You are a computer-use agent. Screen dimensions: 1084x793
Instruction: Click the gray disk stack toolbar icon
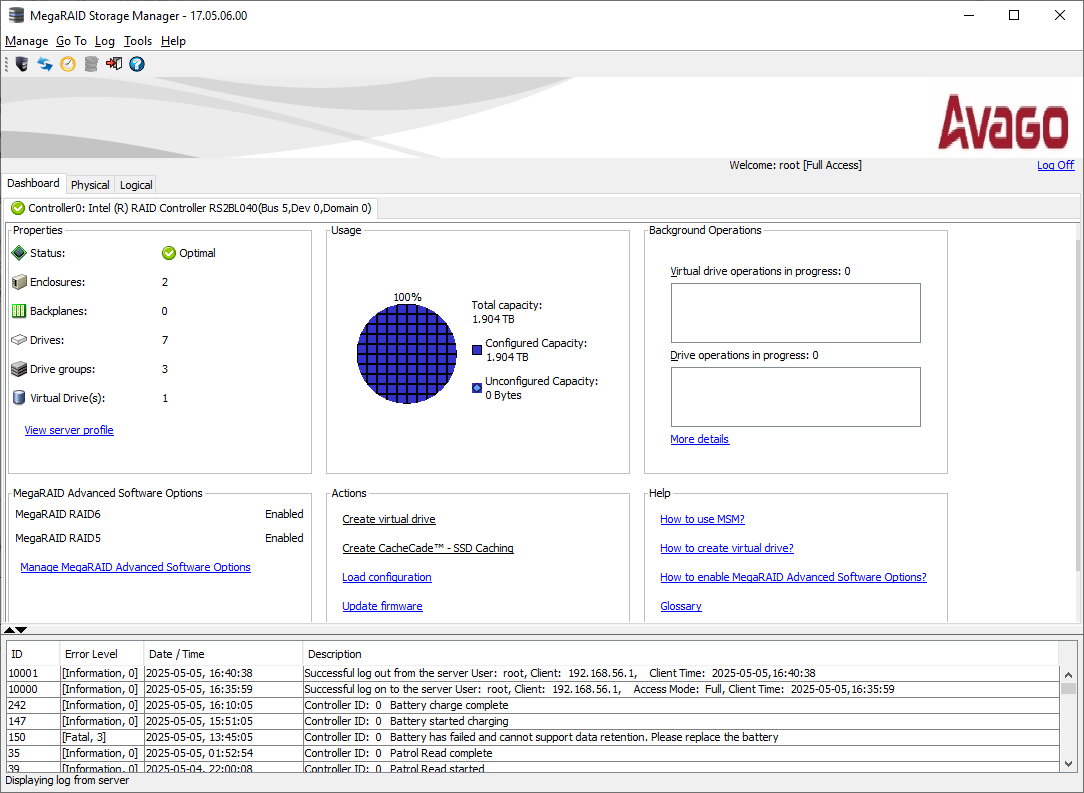[x=91, y=64]
